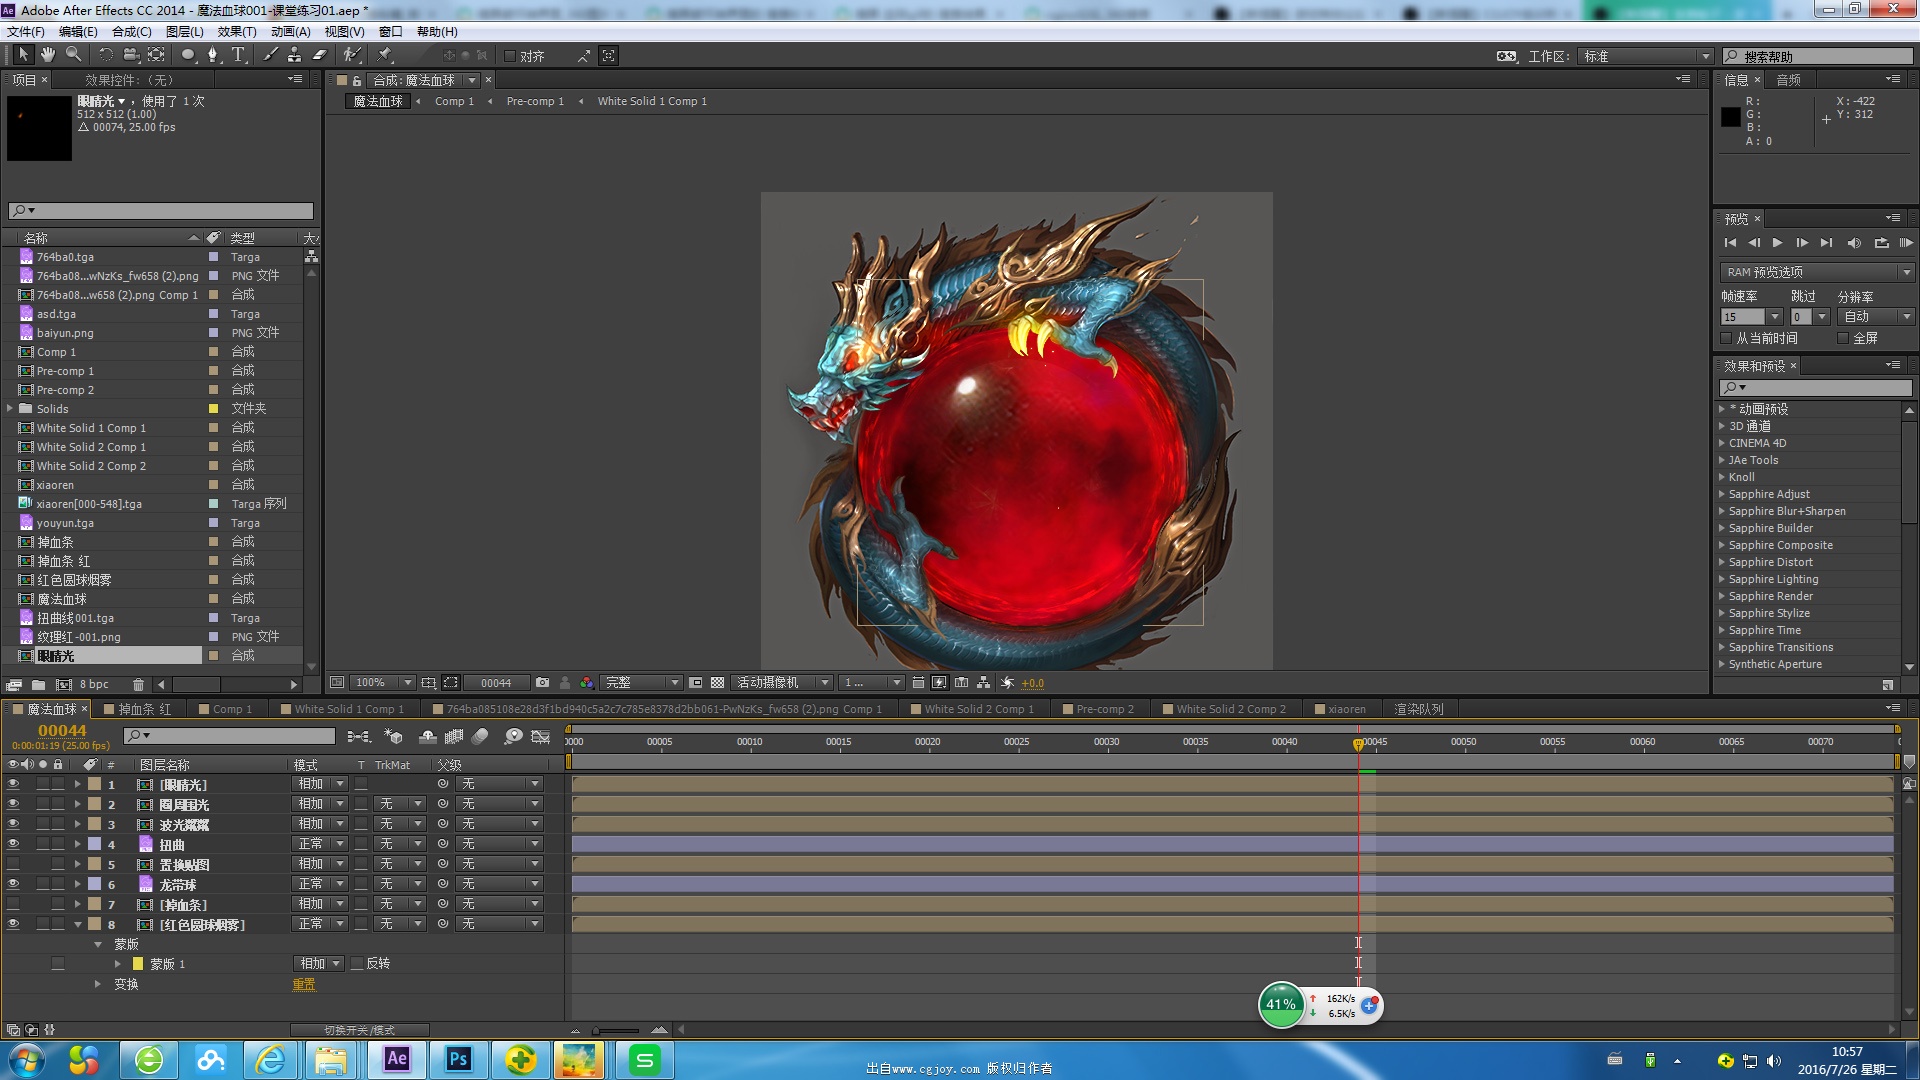
Task: Switch to the 渲染队列 tab
Action: (1418, 709)
